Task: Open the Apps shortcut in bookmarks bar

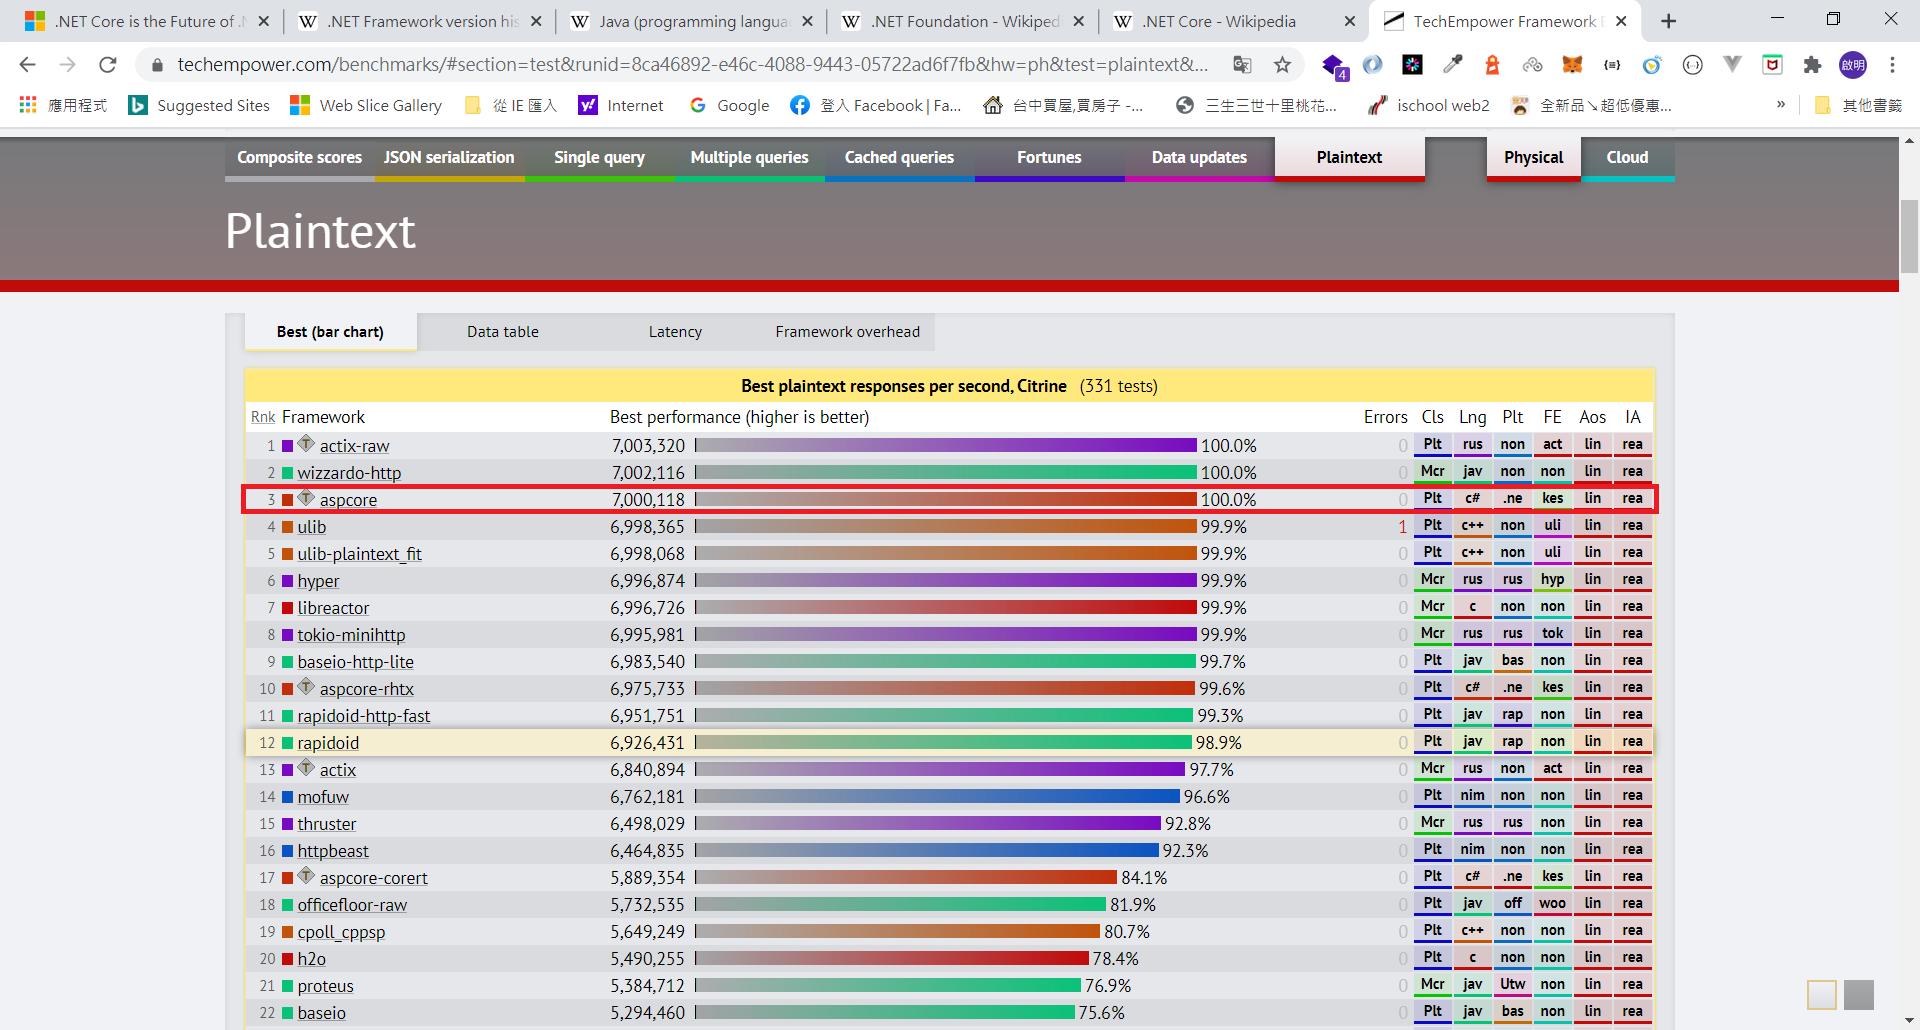Action: 63,105
